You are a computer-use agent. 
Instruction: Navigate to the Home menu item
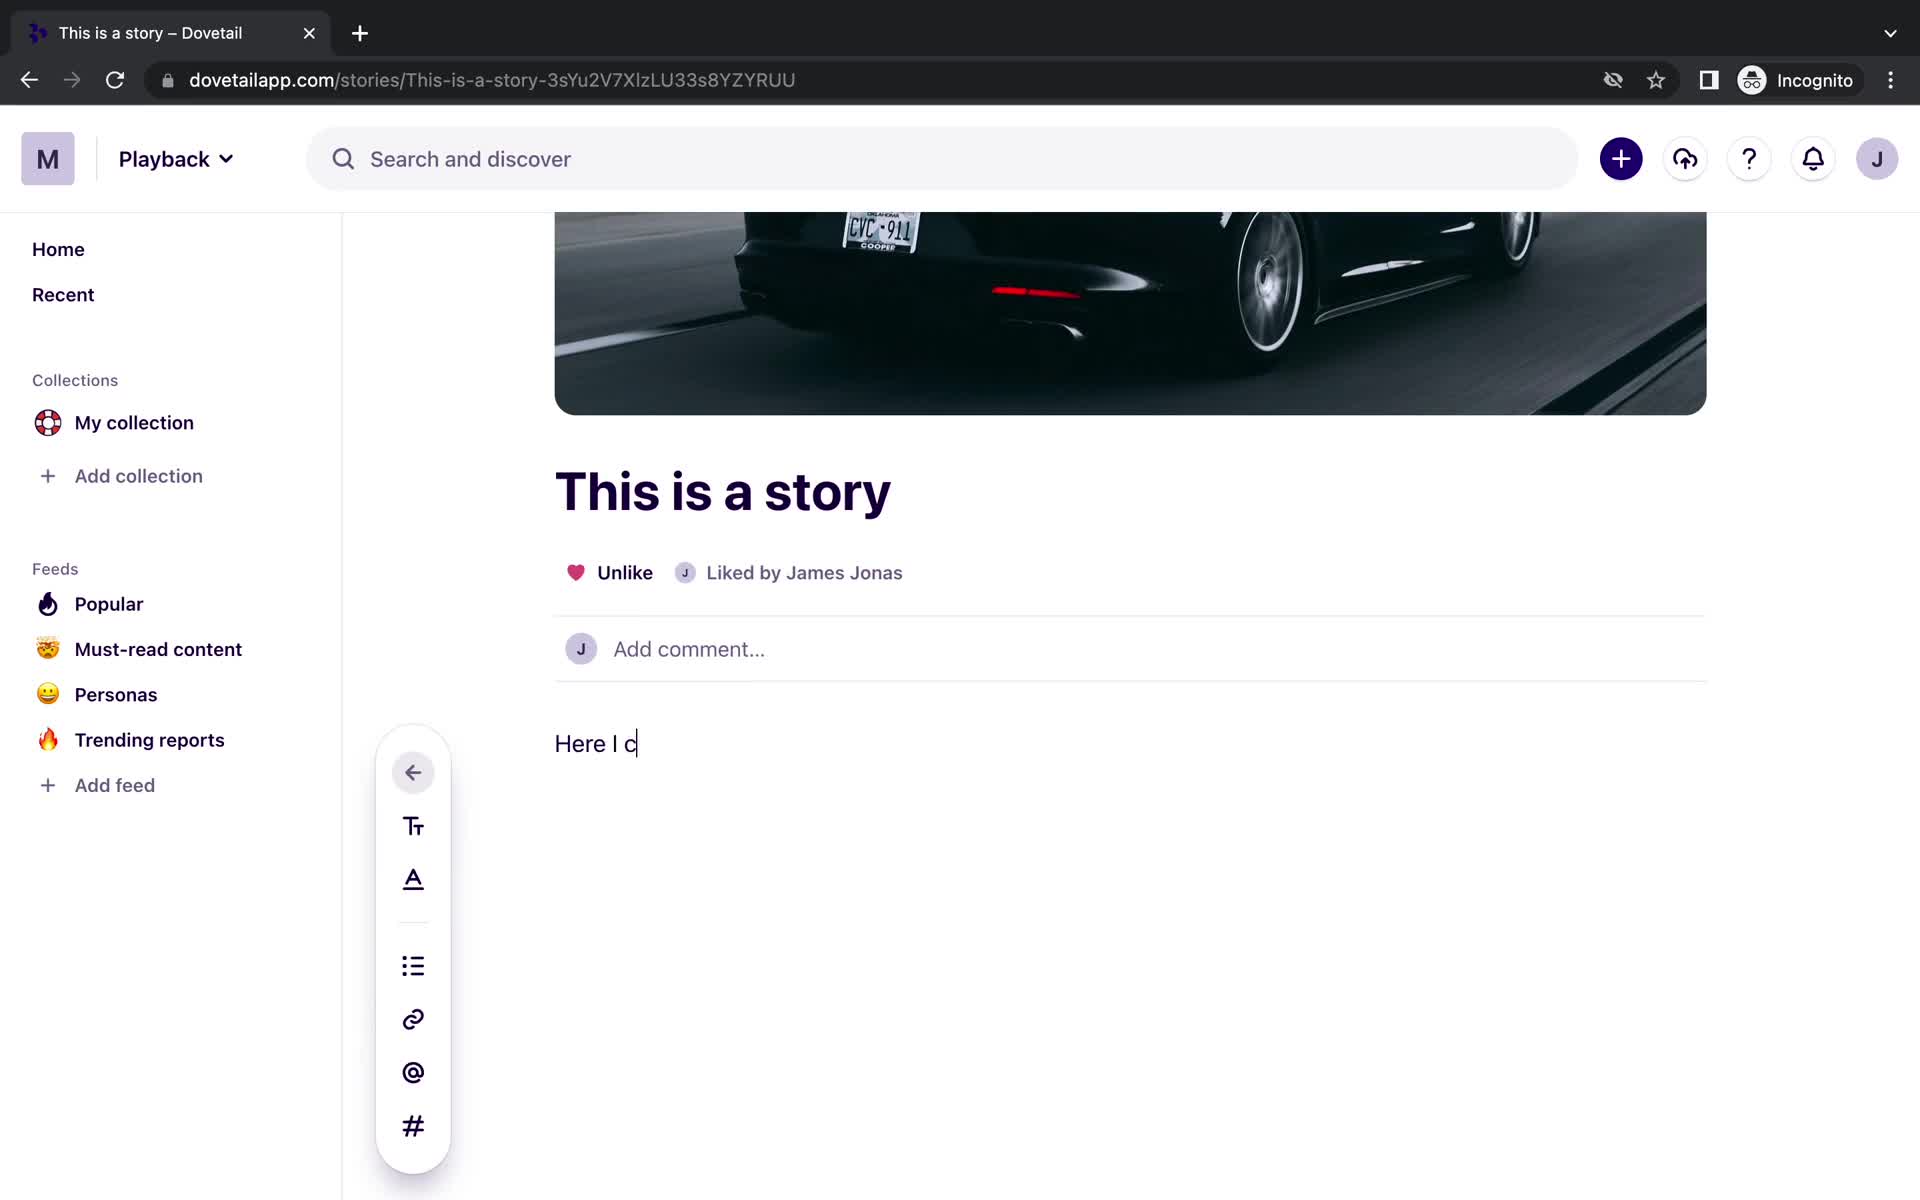click(x=58, y=247)
